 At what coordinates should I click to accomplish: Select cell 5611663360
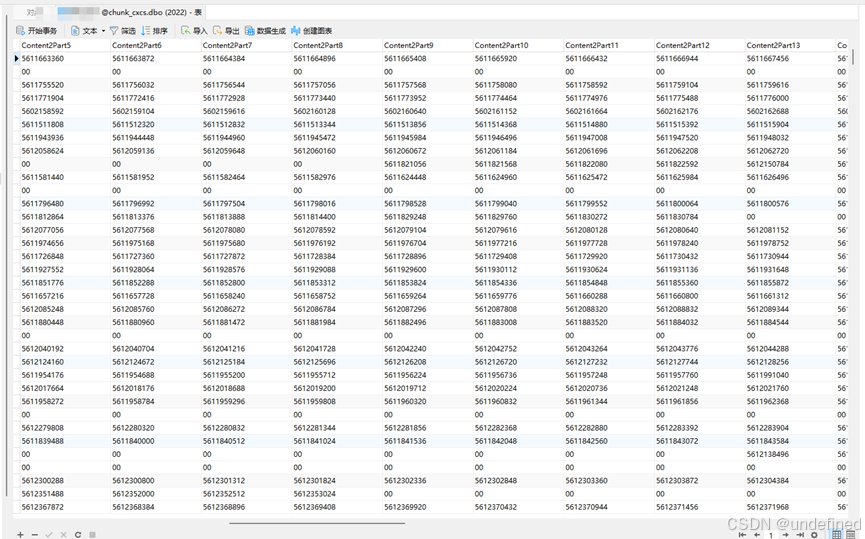point(65,58)
